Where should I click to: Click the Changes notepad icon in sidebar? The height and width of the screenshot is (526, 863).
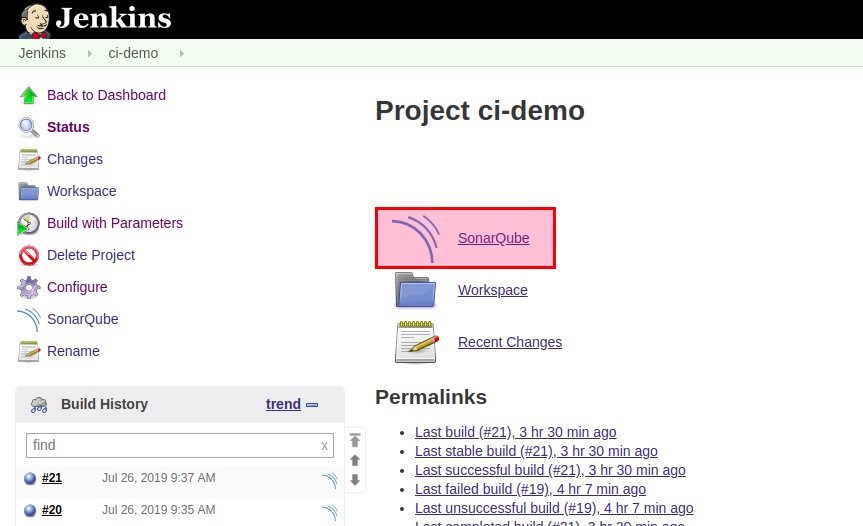pyautogui.click(x=29, y=159)
